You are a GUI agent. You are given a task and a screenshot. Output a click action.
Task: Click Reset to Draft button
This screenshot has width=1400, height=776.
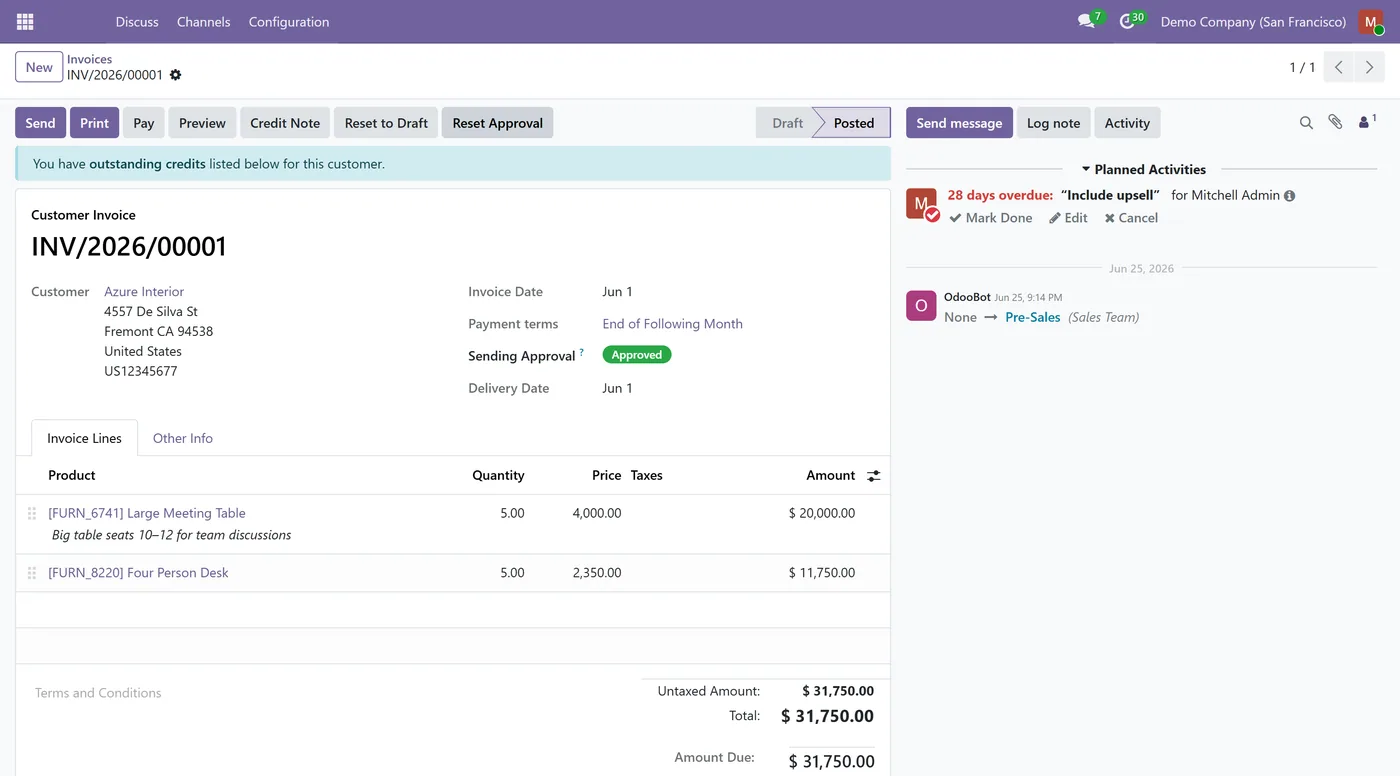point(386,123)
